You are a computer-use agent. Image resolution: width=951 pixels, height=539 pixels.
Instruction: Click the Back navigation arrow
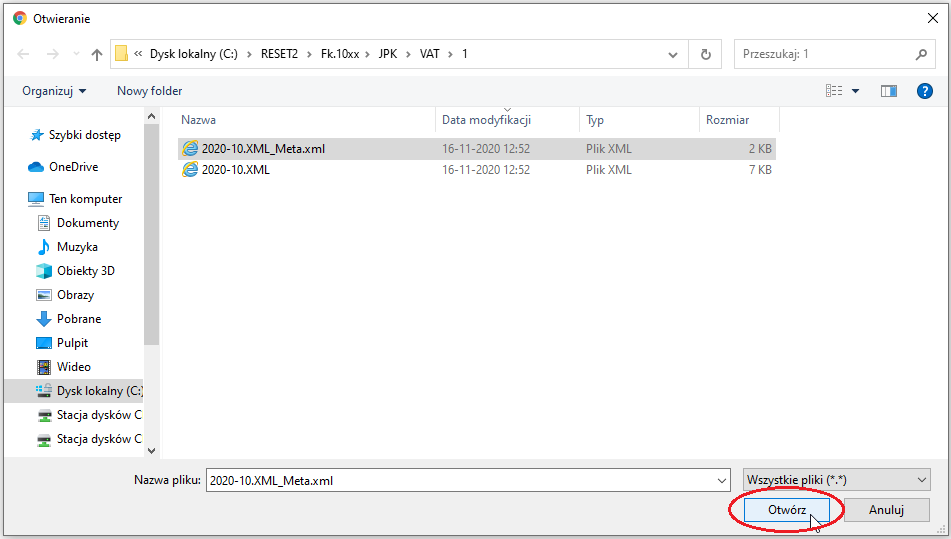[23, 54]
